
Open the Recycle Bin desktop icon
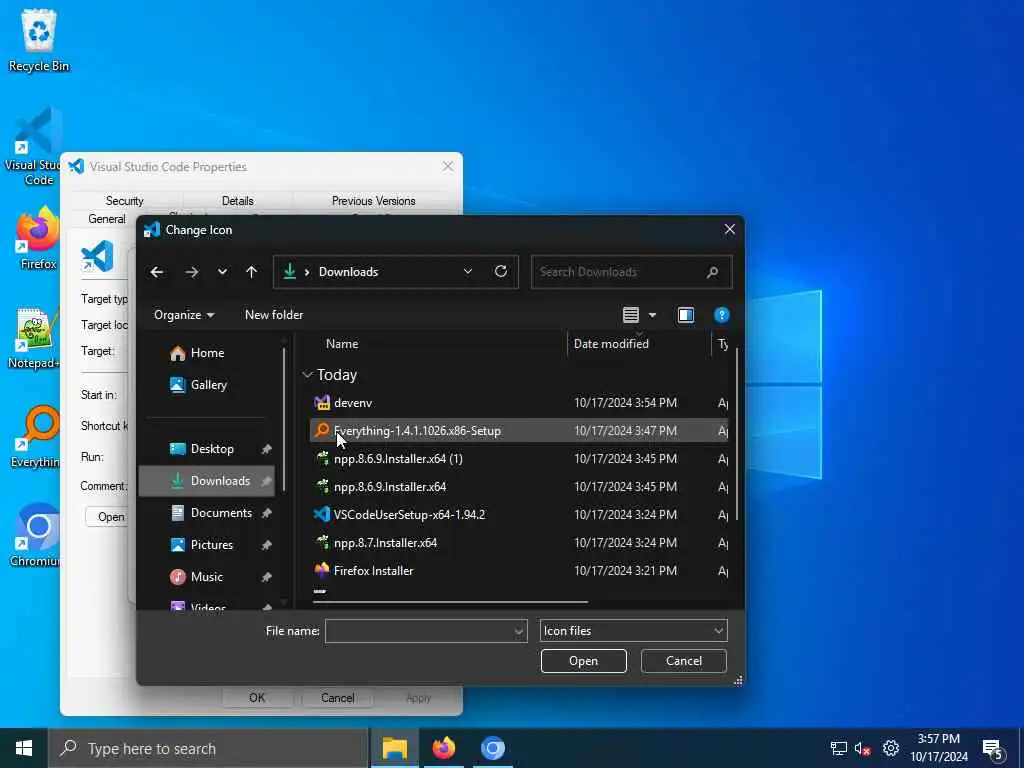click(39, 40)
